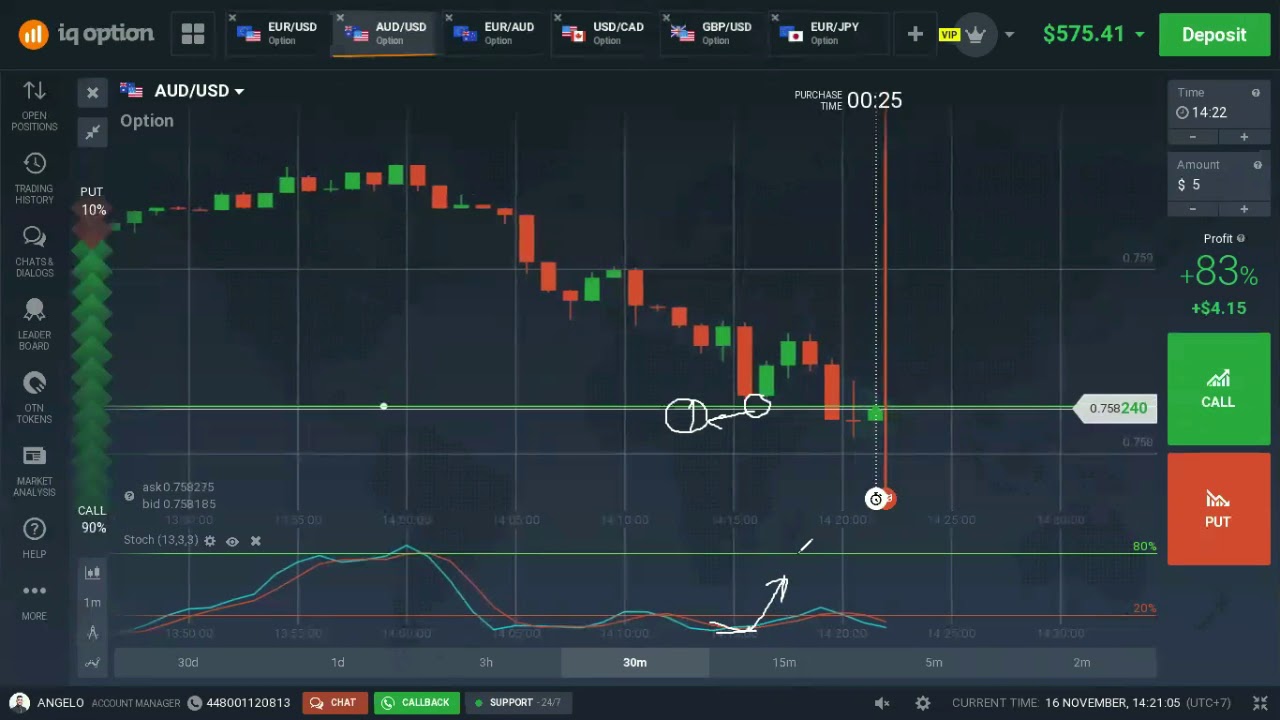Open the Open Positions panel
This screenshot has height=720, width=1280.
coord(34,105)
